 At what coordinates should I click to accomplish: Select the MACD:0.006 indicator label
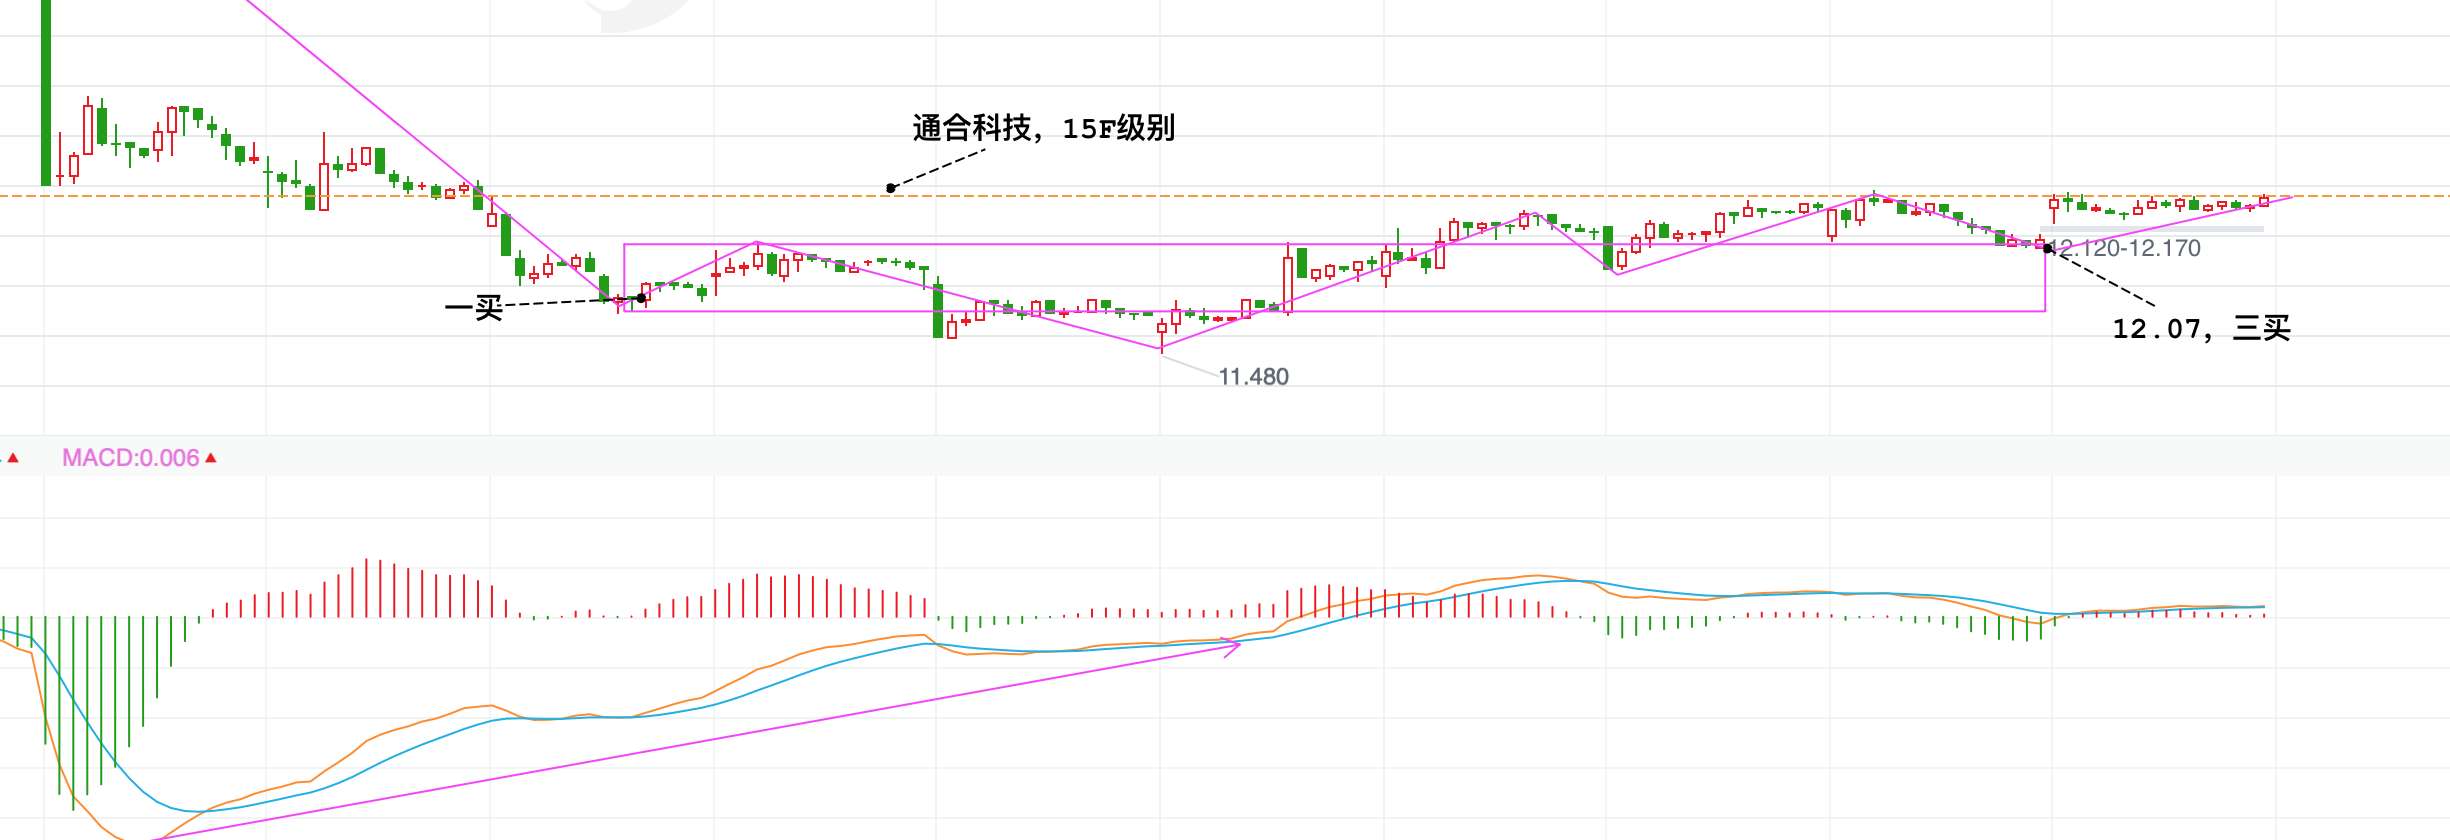click(131, 458)
